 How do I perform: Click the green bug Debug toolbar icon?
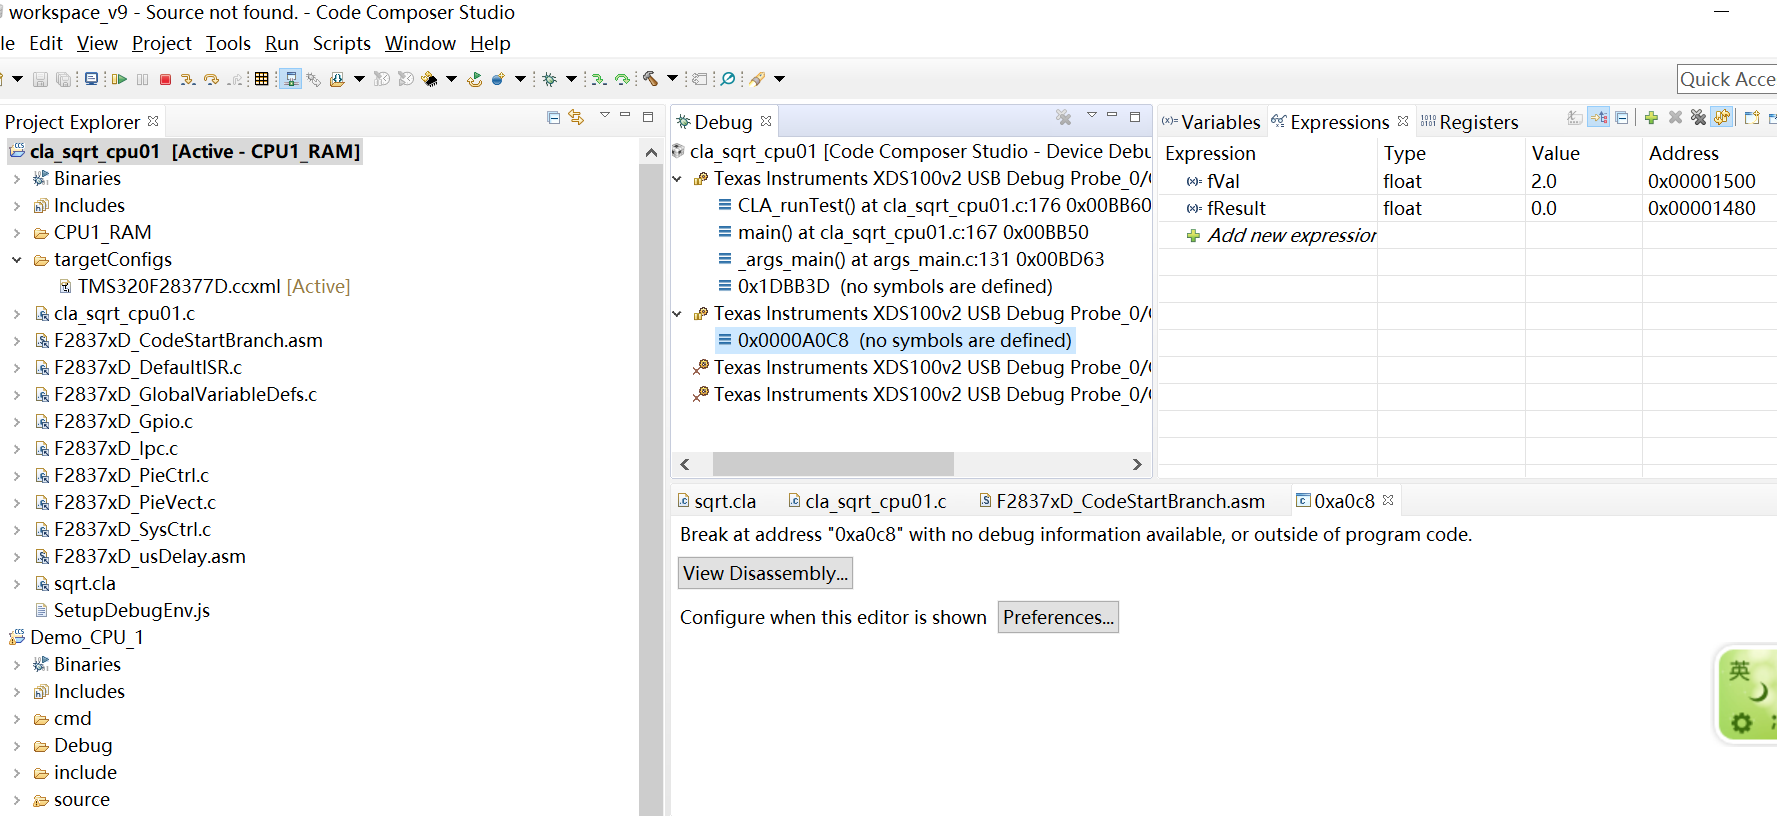pyautogui.click(x=549, y=79)
